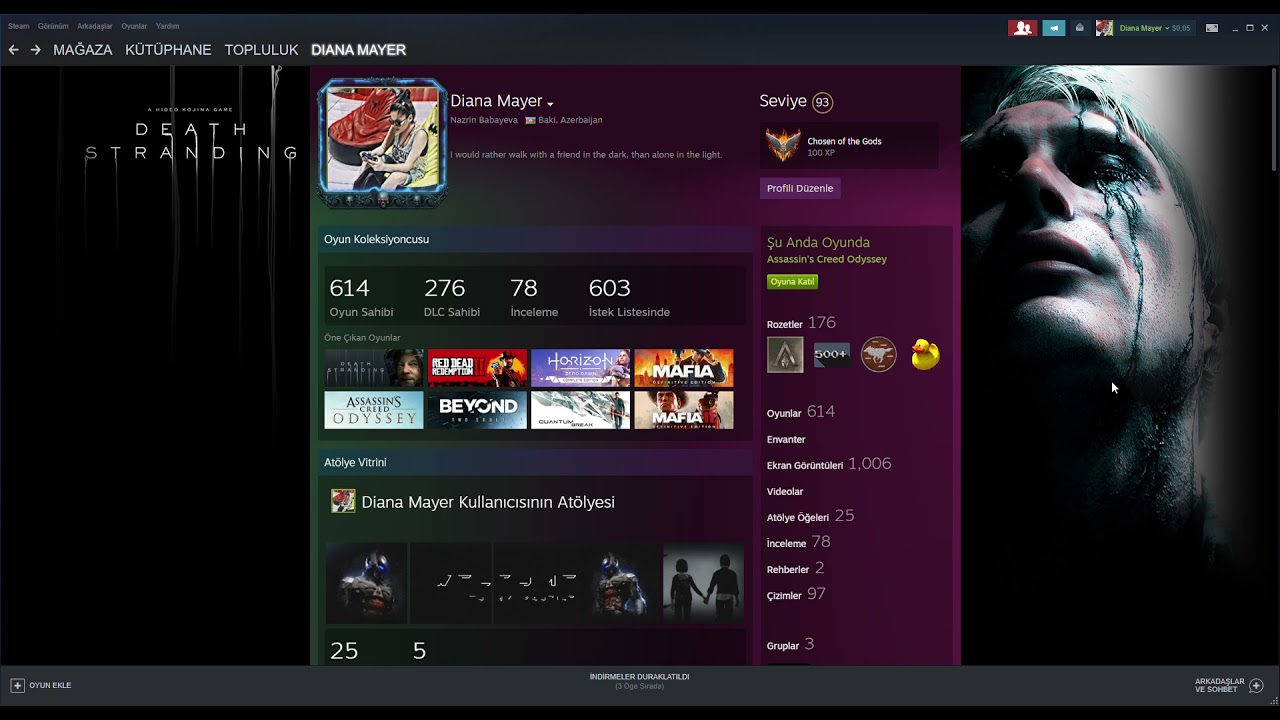Open Horizon Zero Dawn thumbnail
Viewport: 1280px width, 720px height.
(x=580, y=368)
